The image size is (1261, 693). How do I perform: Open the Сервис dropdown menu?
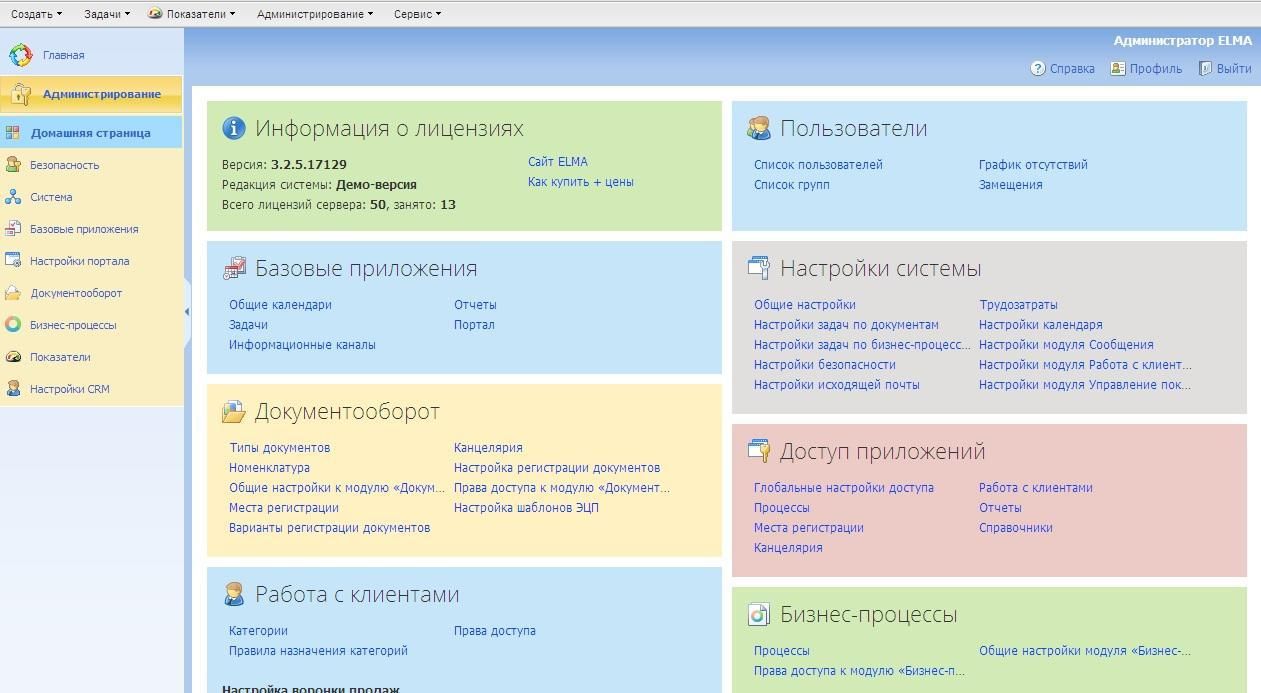tap(417, 14)
